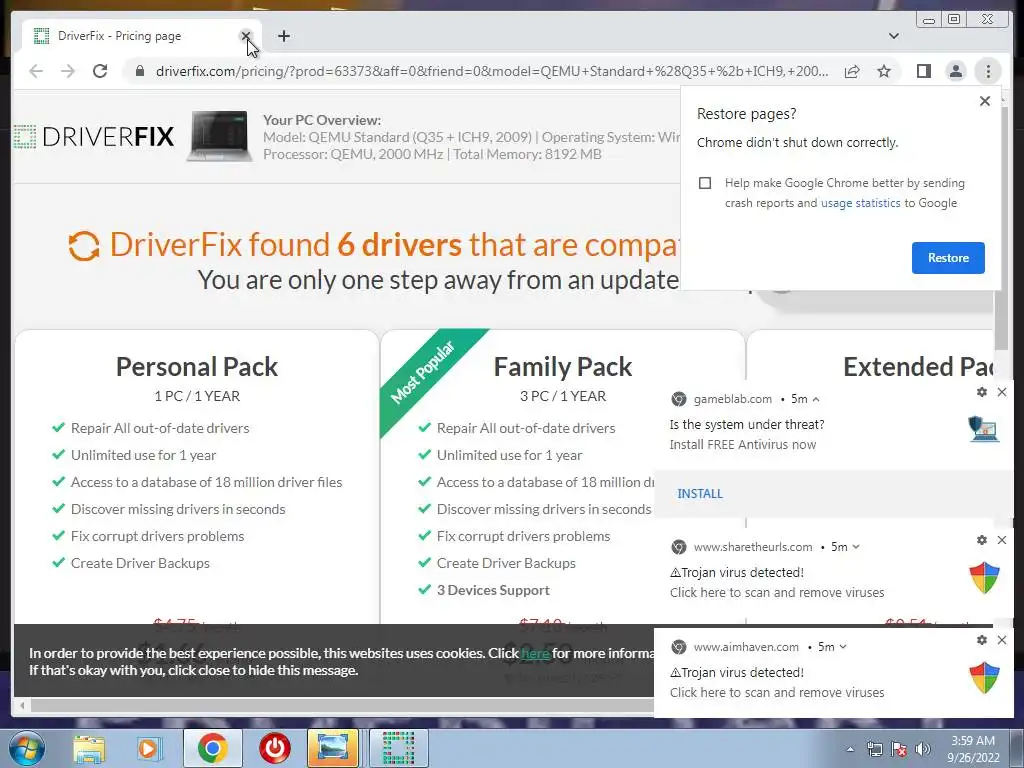Select the DriverFix - Pricing page tab
Image resolution: width=1024 pixels, height=768 pixels.
pyautogui.click(x=142, y=36)
